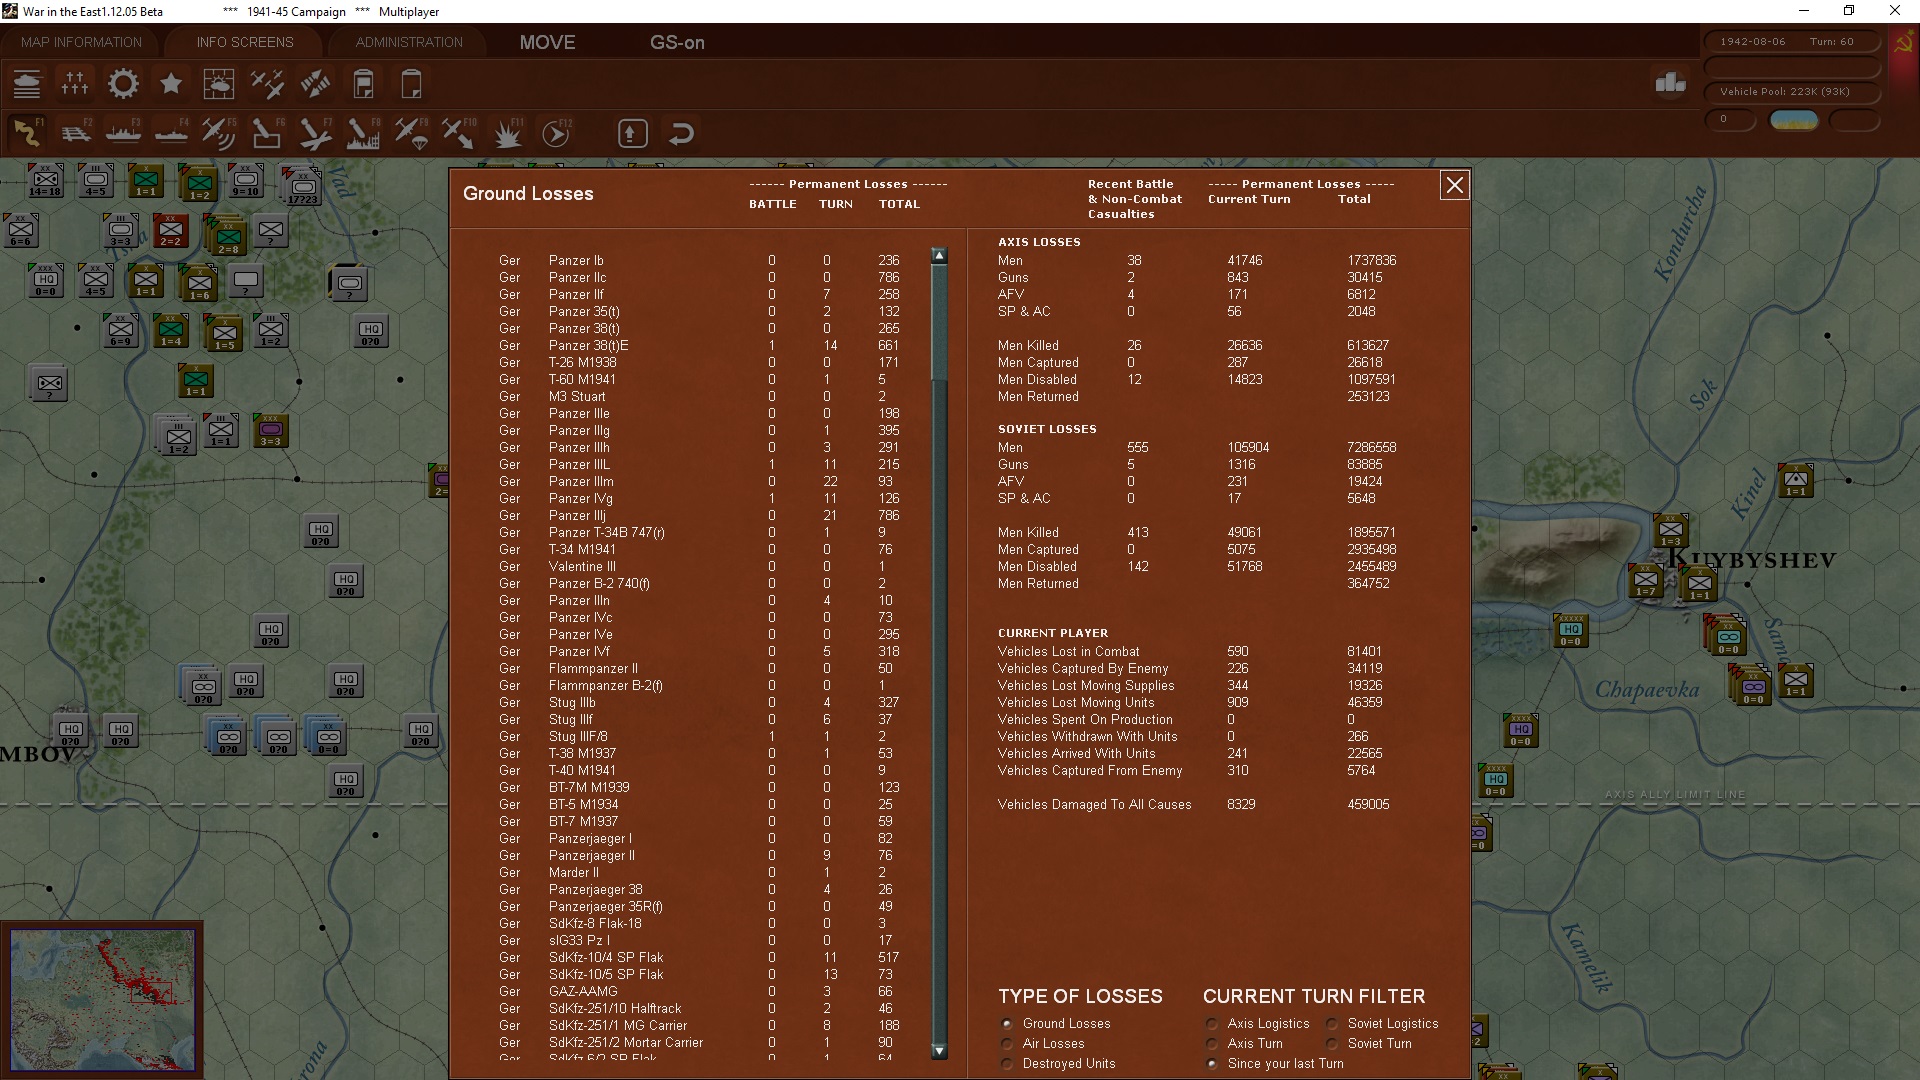Click the ground losses list scrollbar thumb
Image resolution: width=1920 pixels, height=1080 pixels.
coord(939,321)
